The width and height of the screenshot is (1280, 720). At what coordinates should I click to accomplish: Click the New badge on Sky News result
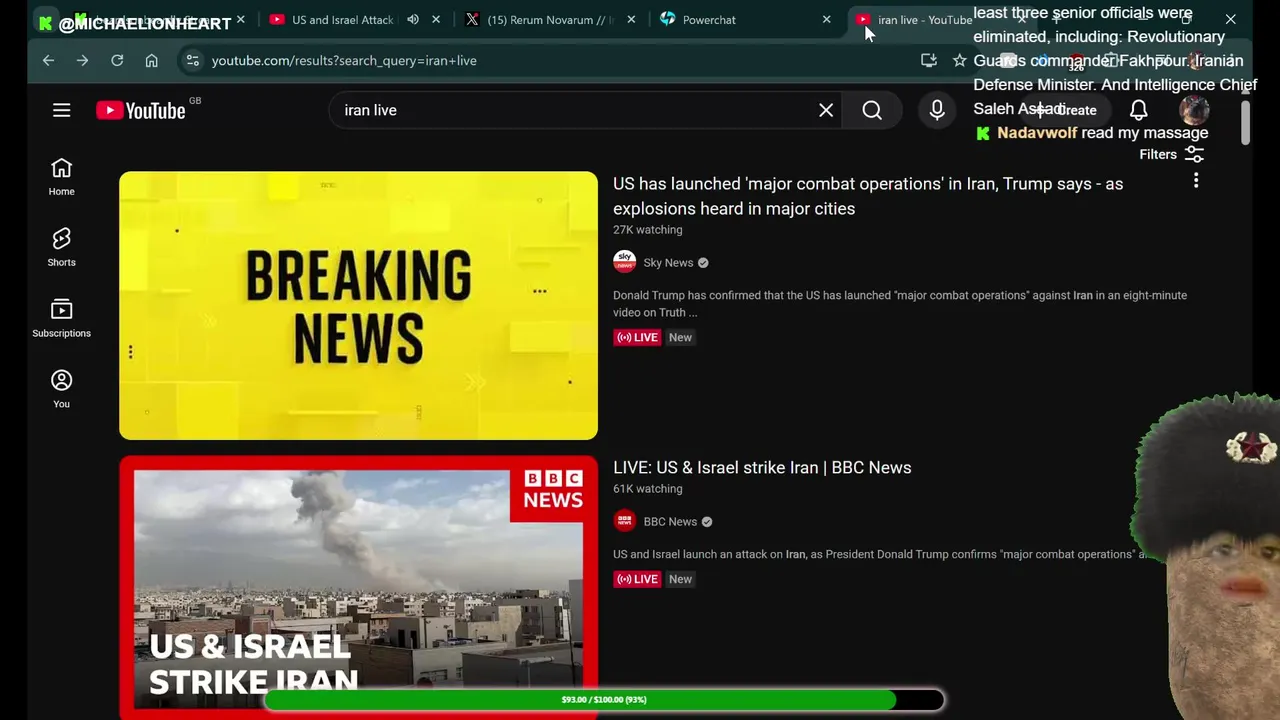(x=680, y=337)
